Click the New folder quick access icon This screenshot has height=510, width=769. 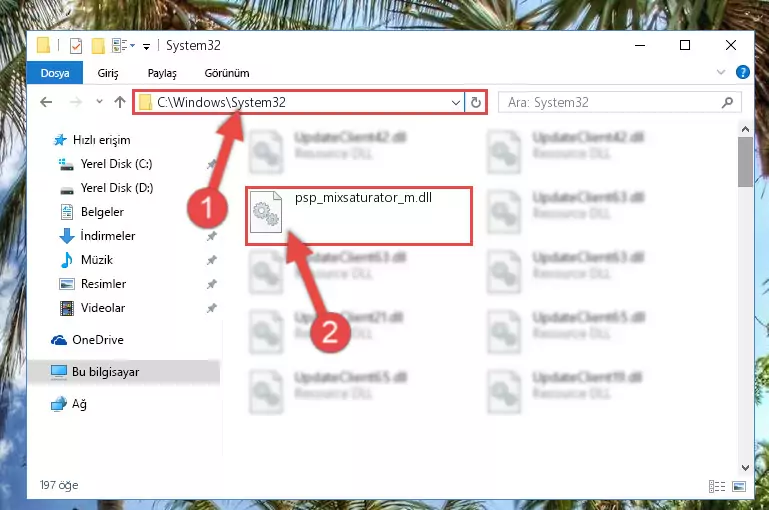[x=98, y=46]
